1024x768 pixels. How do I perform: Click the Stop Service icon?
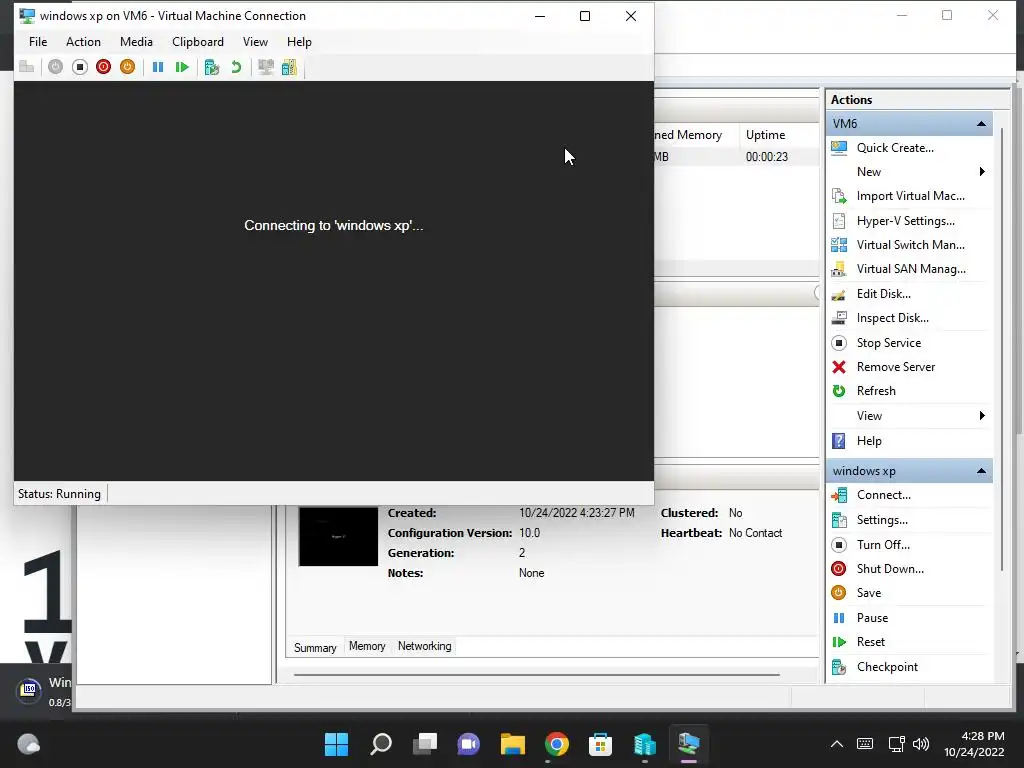(x=839, y=343)
